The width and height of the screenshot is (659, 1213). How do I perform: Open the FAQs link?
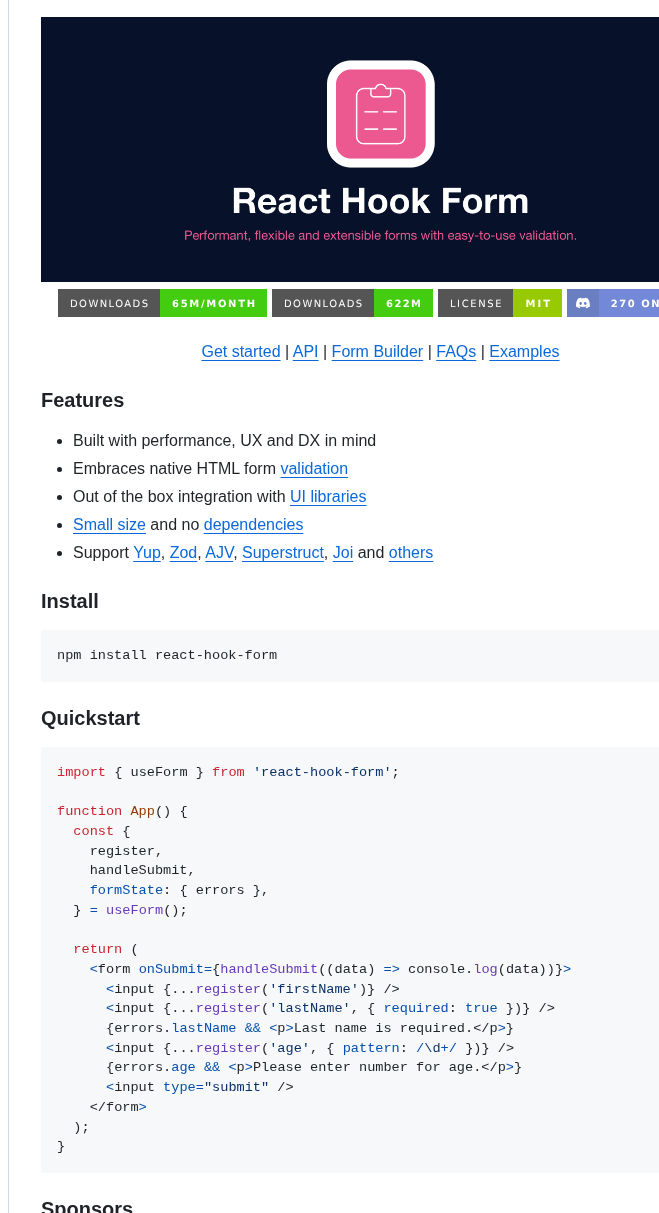(456, 352)
